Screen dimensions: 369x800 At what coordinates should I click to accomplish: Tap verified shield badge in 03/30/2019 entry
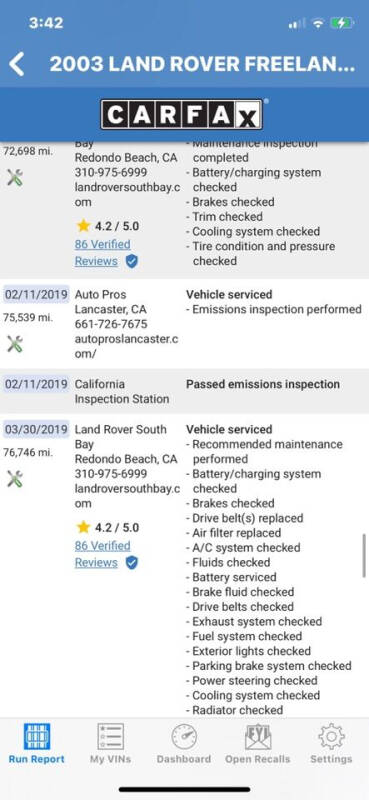coord(132,563)
